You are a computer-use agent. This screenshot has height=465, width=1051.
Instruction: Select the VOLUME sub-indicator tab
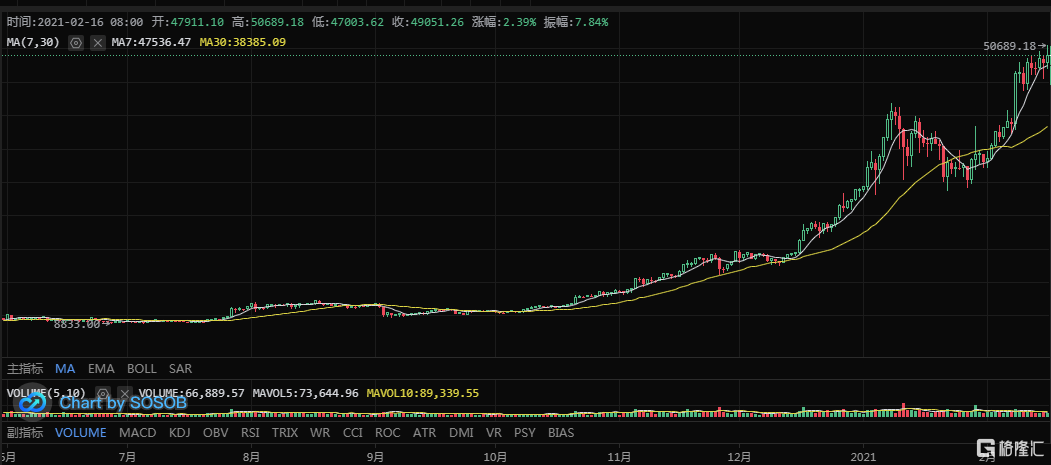tap(80, 433)
